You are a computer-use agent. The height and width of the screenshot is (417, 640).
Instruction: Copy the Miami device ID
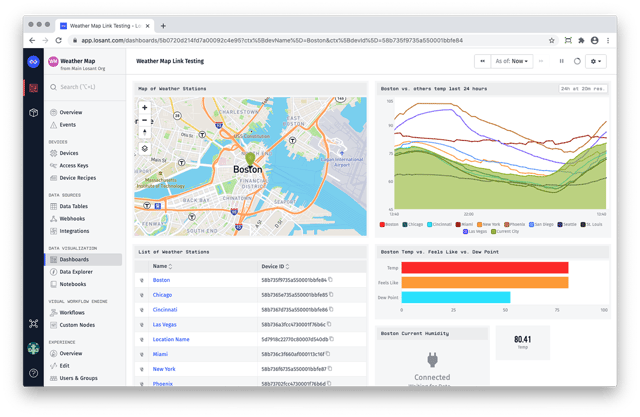[x=328, y=354]
